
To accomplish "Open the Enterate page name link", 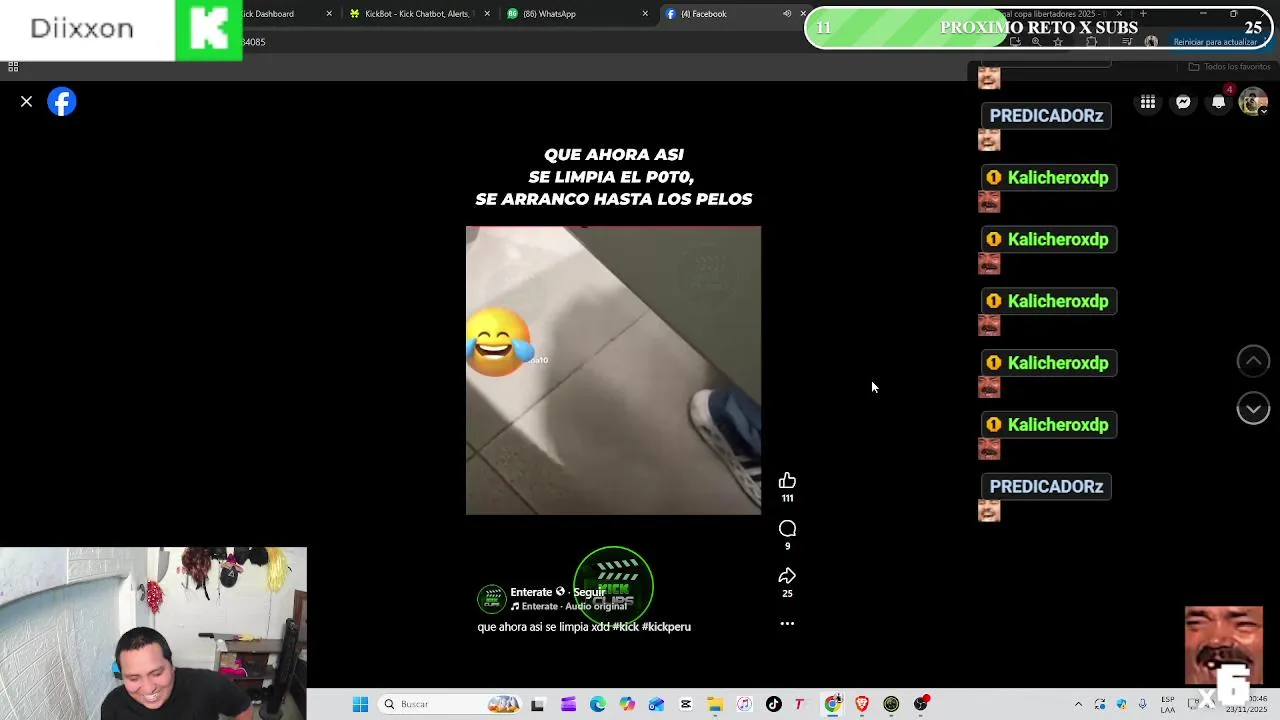I will click(531, 592).
